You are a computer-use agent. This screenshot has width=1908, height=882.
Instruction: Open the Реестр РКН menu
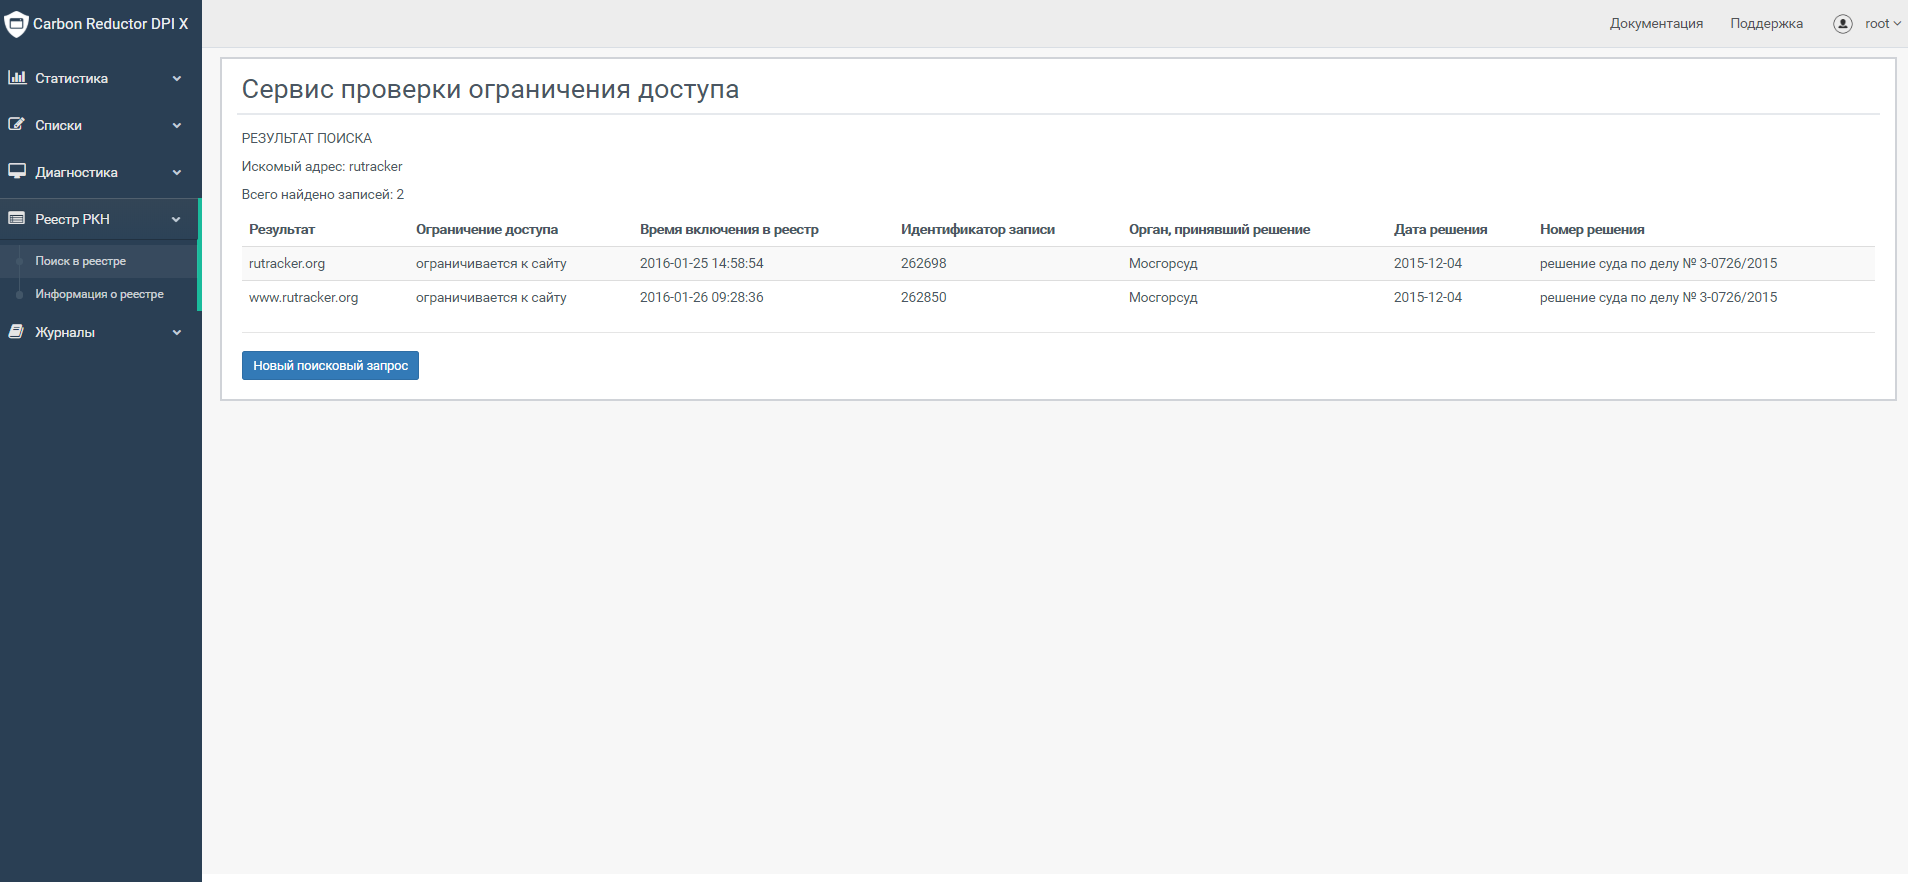coord(100,219)
